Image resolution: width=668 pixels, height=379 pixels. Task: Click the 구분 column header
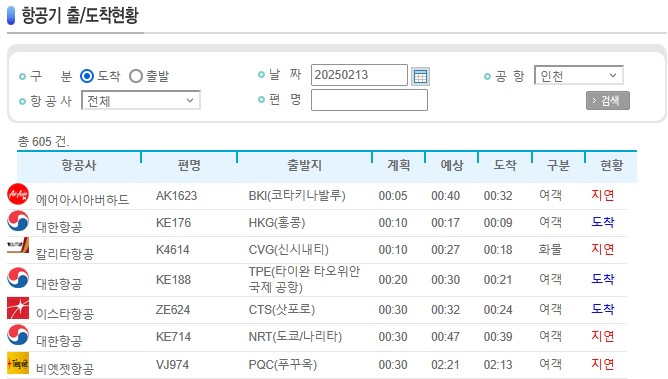tap(558, 165)
